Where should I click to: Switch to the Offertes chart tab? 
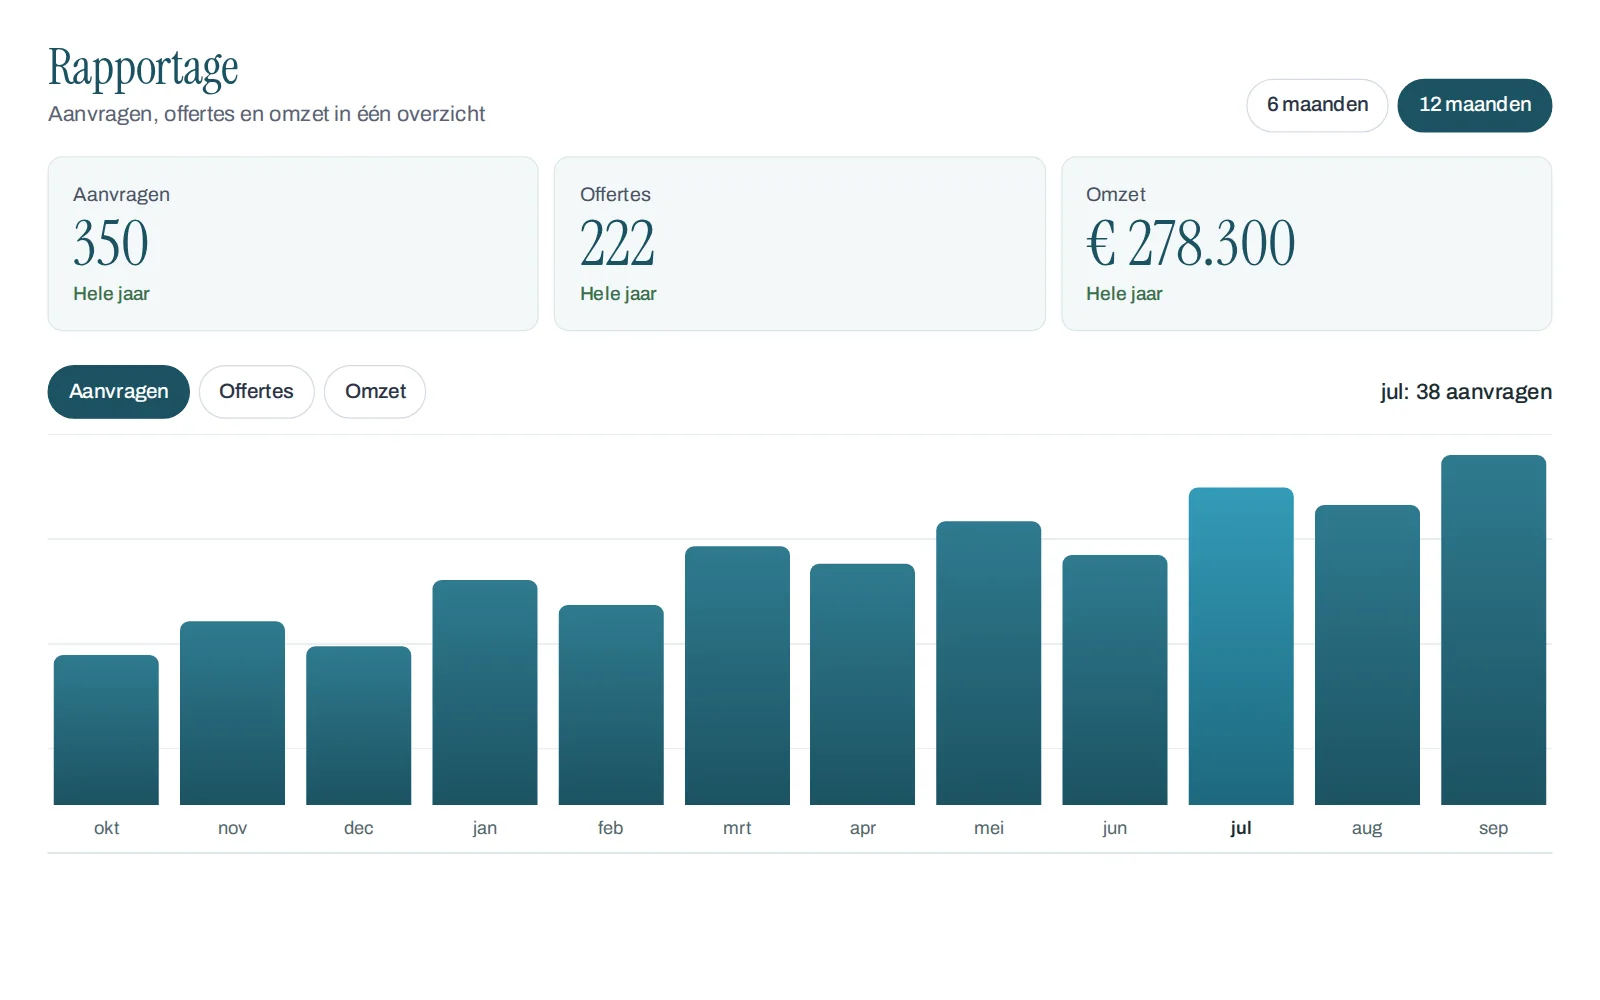click(x=256, y=392)
